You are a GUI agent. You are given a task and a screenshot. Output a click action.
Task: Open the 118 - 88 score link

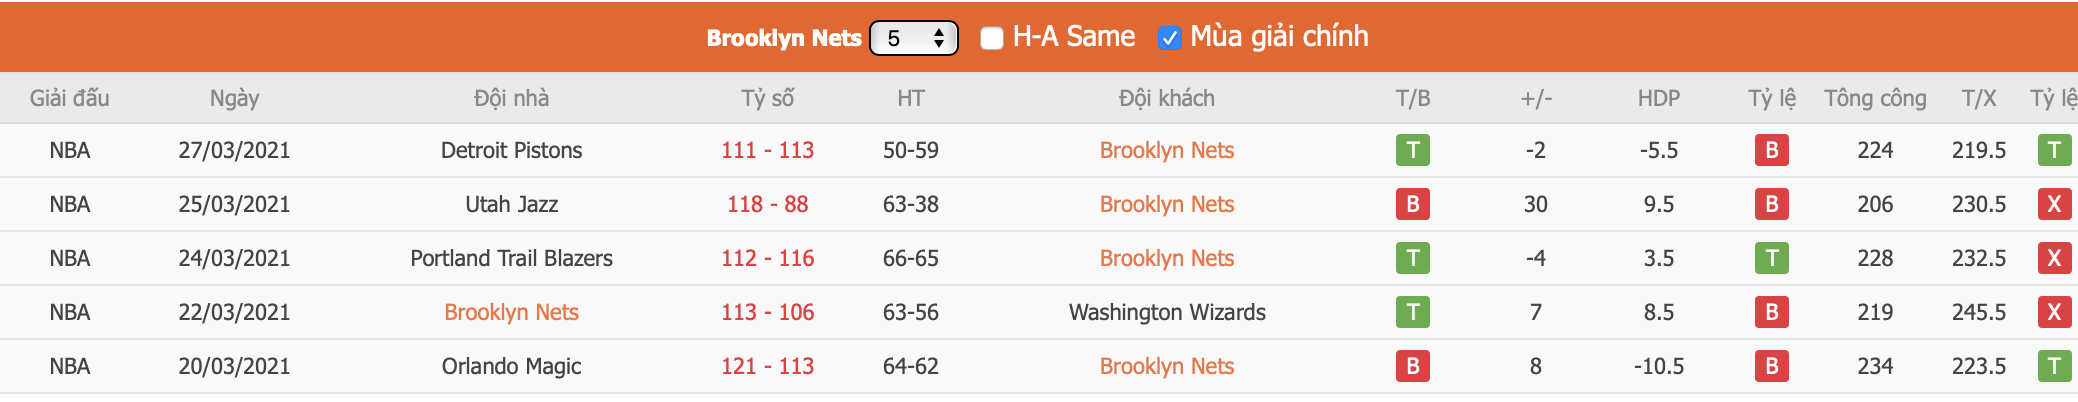tap(767, 204)
